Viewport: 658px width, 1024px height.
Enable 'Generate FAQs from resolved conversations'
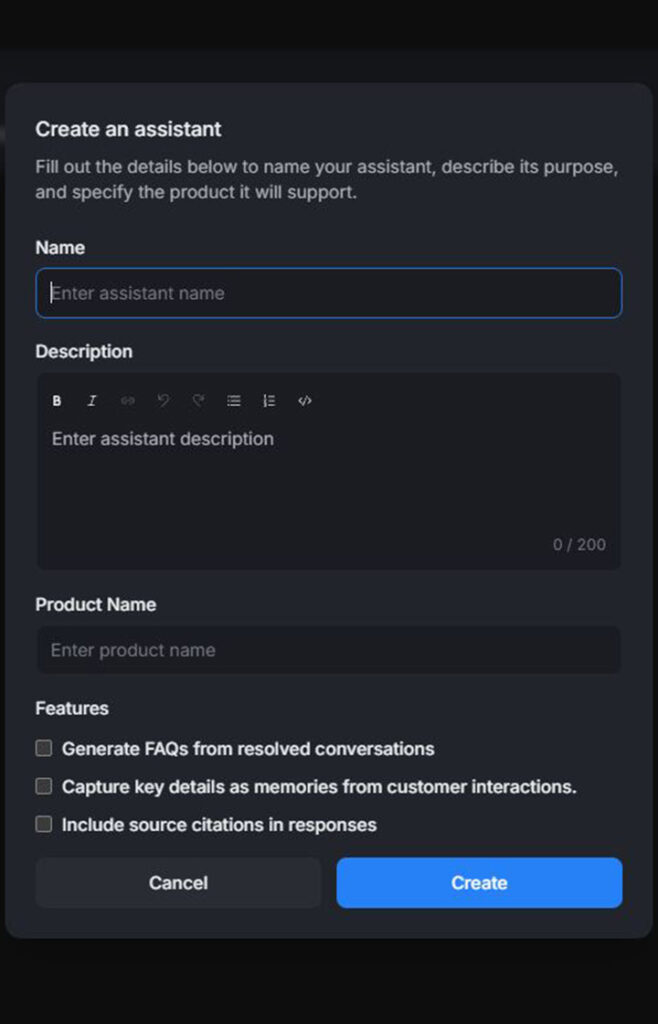pyautogui.click(x=43, y=747)
